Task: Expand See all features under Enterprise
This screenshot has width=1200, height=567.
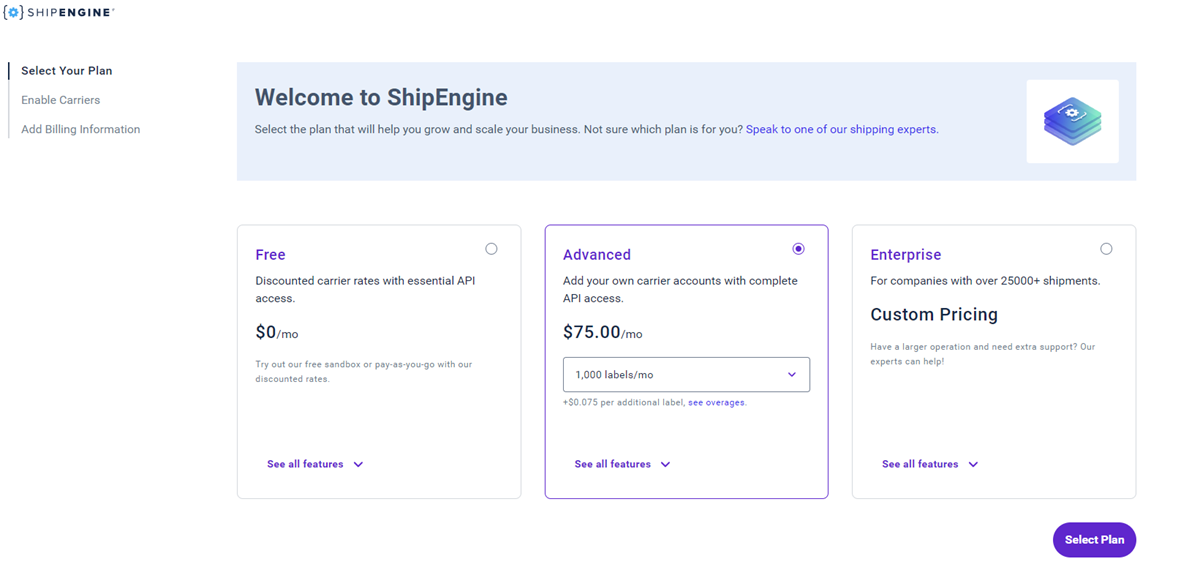Action: [x=930, y=464]
